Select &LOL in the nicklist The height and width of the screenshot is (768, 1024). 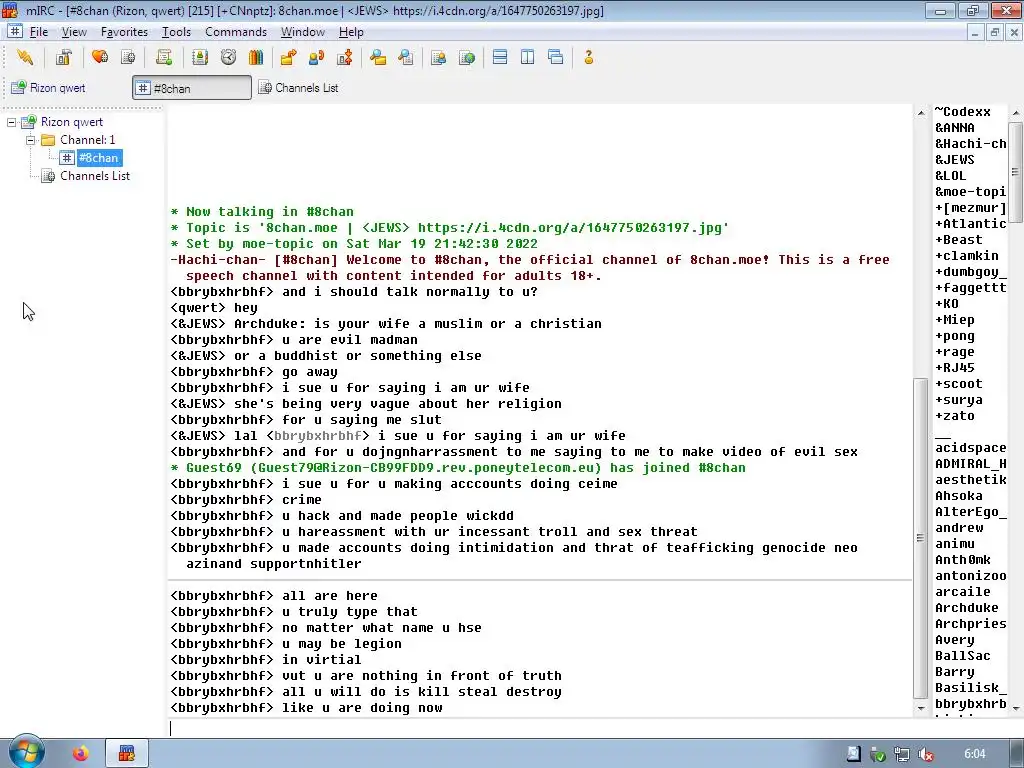pyautogui.click(x=951, y=176)
